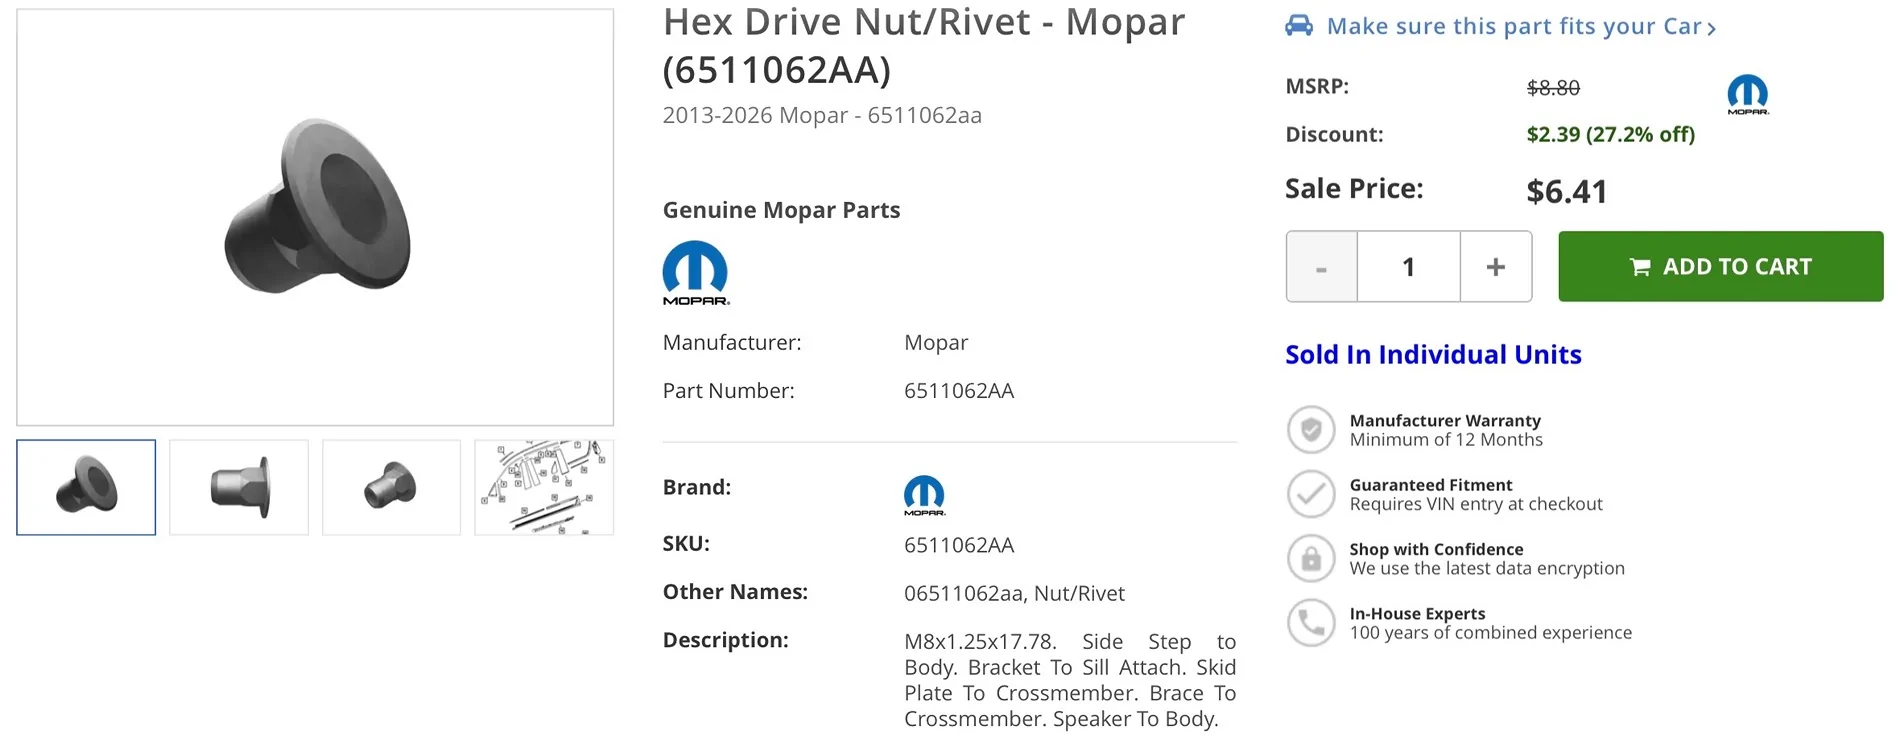Click the 'Minimum of 12 Months' text

(x=1446, y=440)
